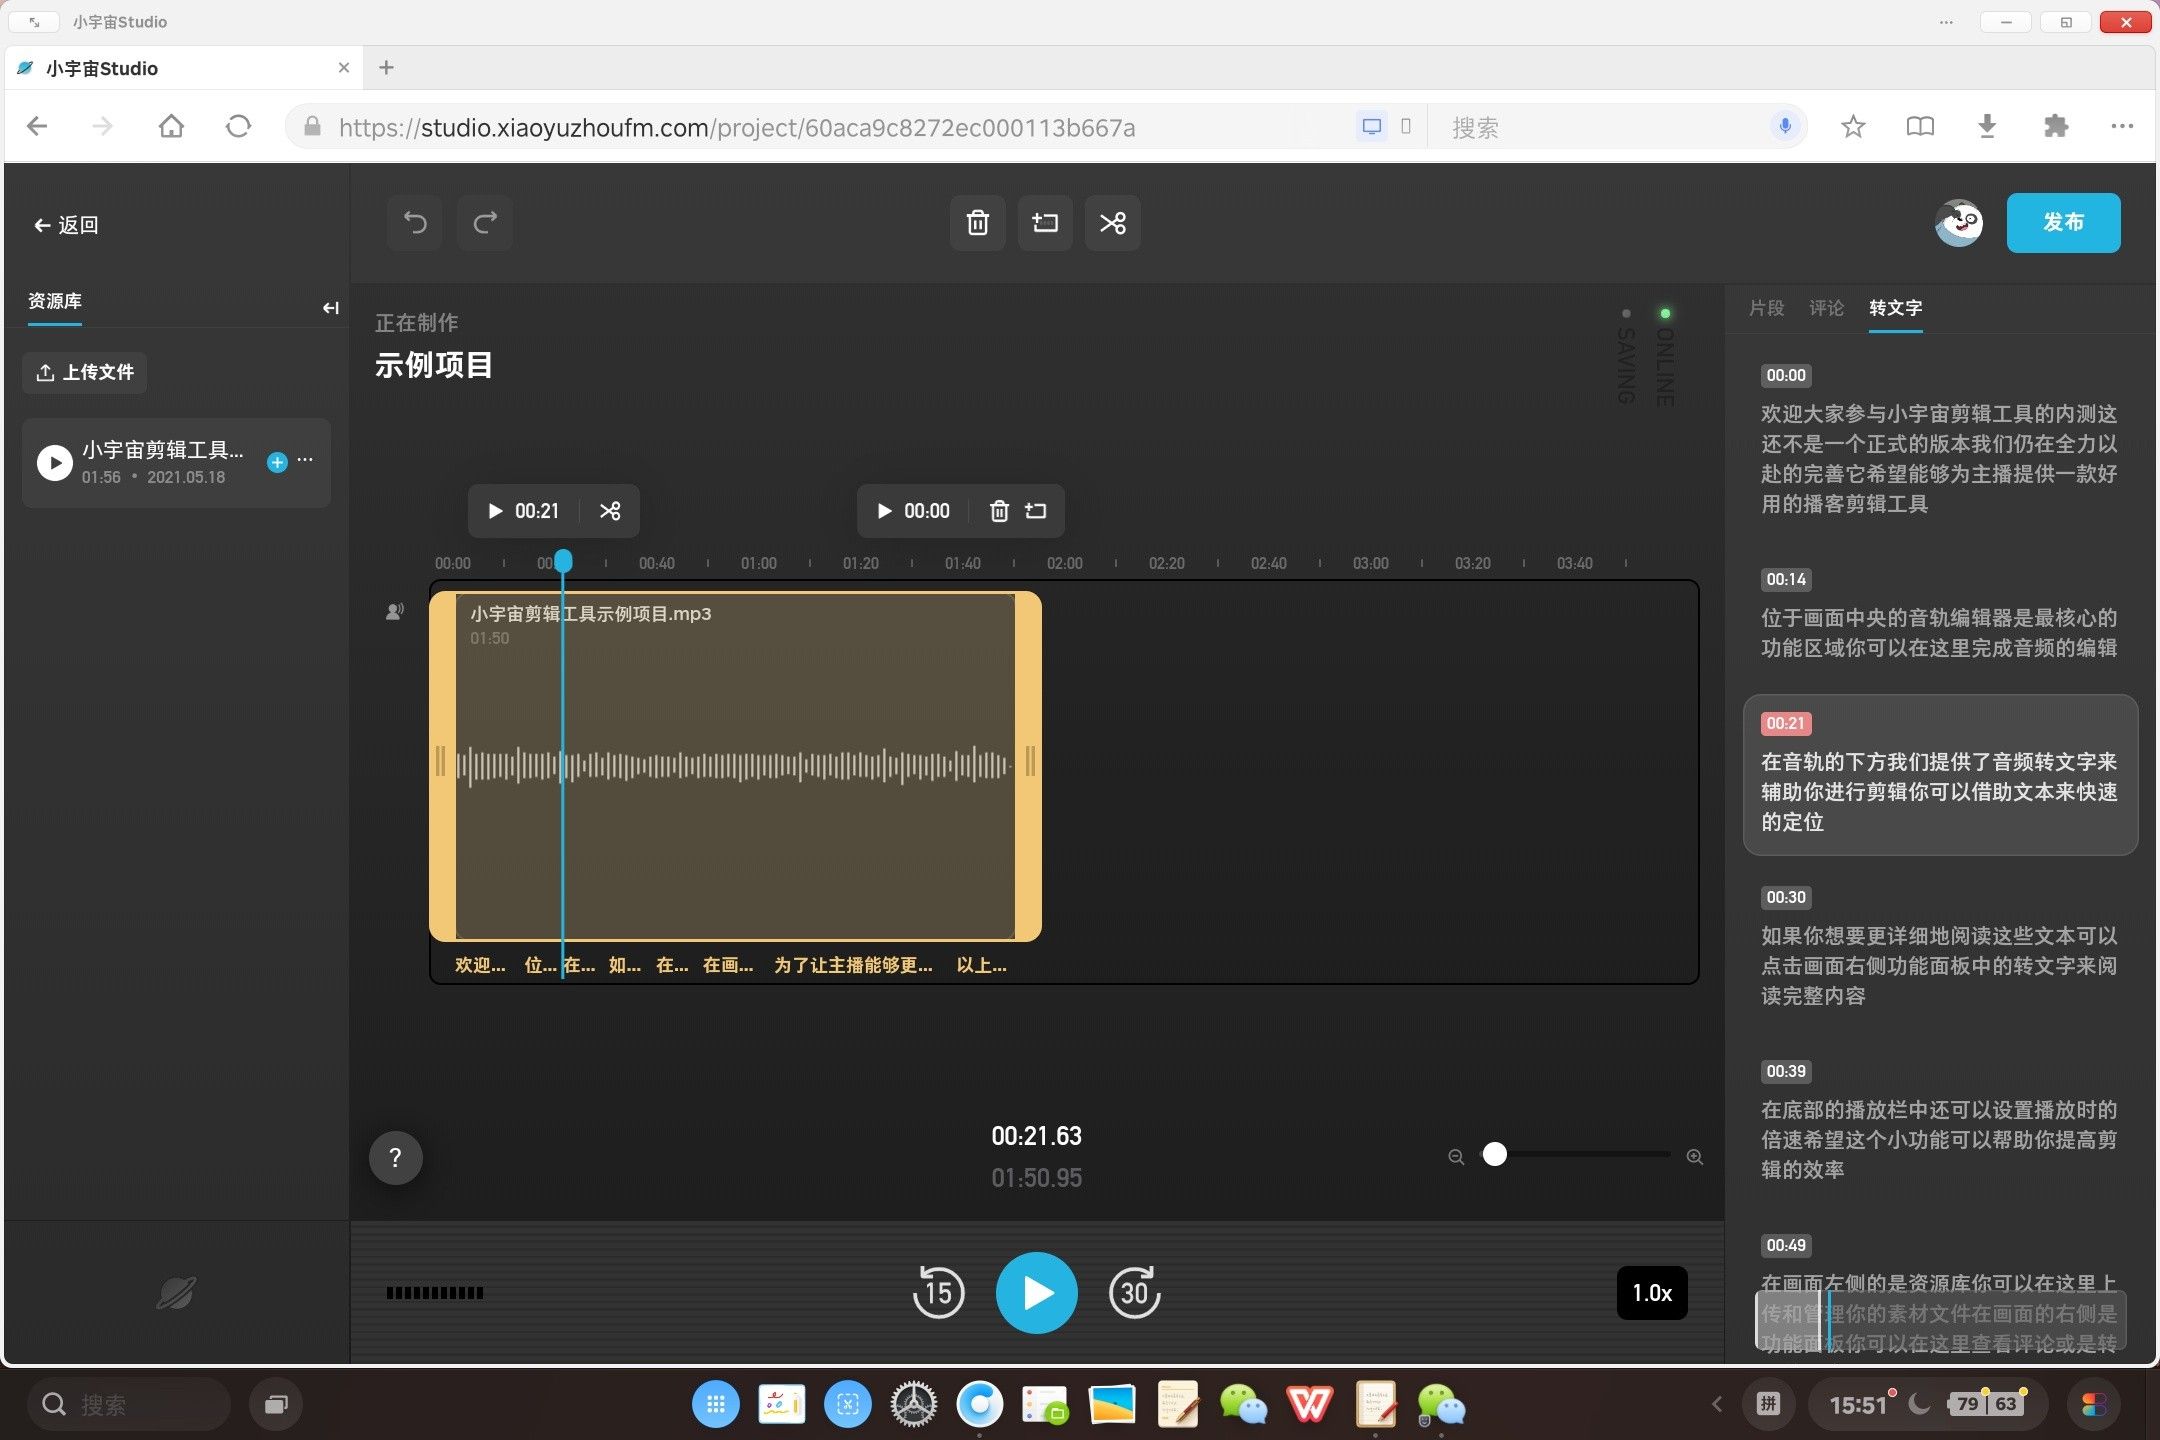Switch to the 片段 tab
Image resolution: width=2160 pixels, height=1440 pixels.
tap(1766, 308)
